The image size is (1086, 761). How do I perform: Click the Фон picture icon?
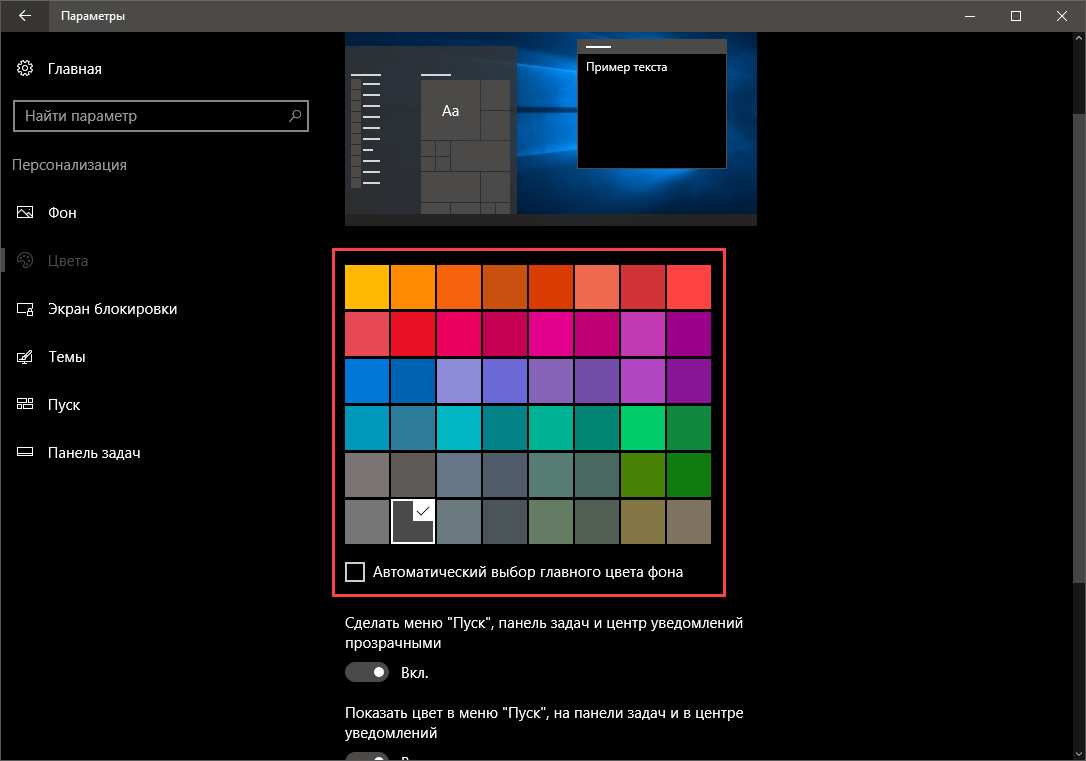25,213
